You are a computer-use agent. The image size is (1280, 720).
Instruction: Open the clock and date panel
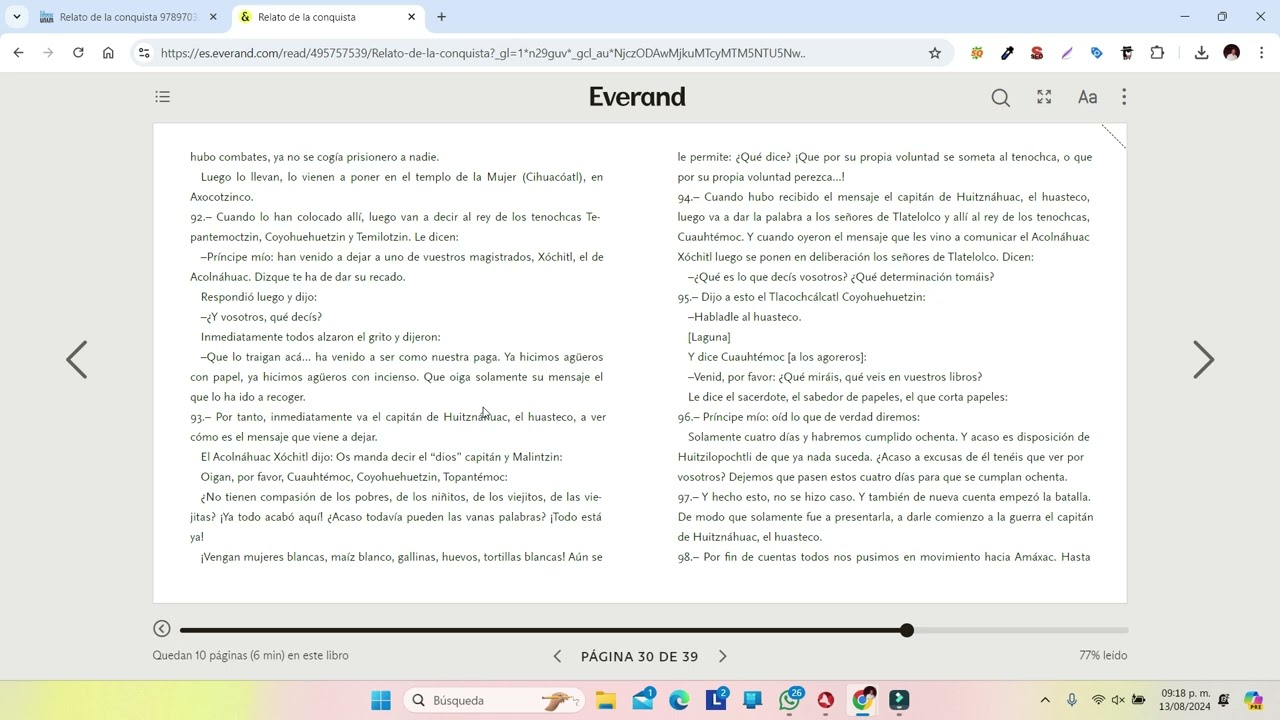[1185, 700]
